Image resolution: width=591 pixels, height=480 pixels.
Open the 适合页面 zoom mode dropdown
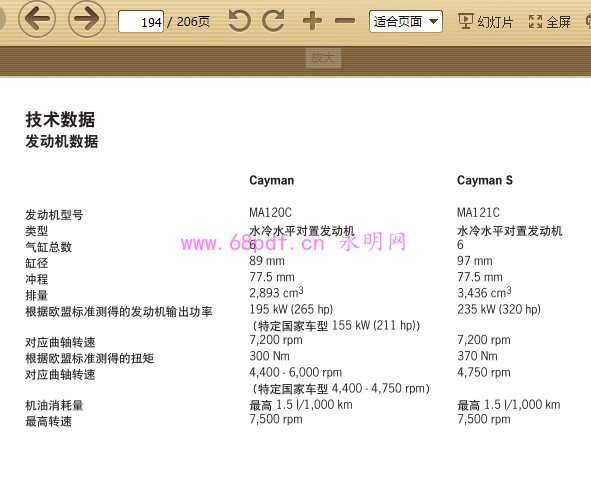tap(406, 21)
